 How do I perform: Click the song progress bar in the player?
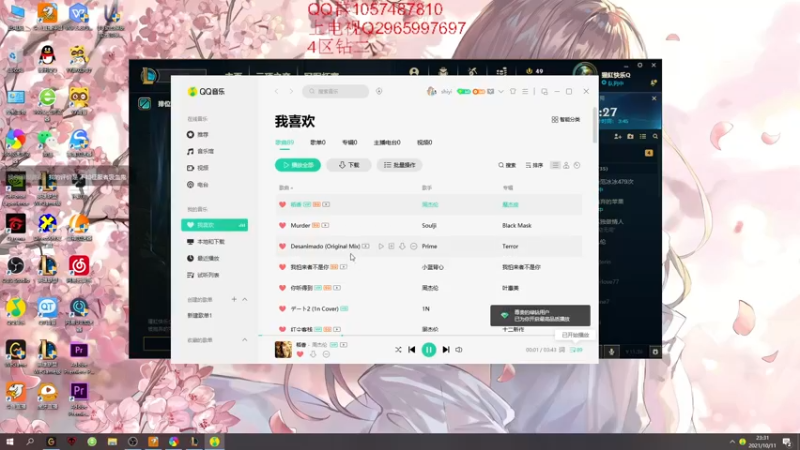tap(426, 336)
